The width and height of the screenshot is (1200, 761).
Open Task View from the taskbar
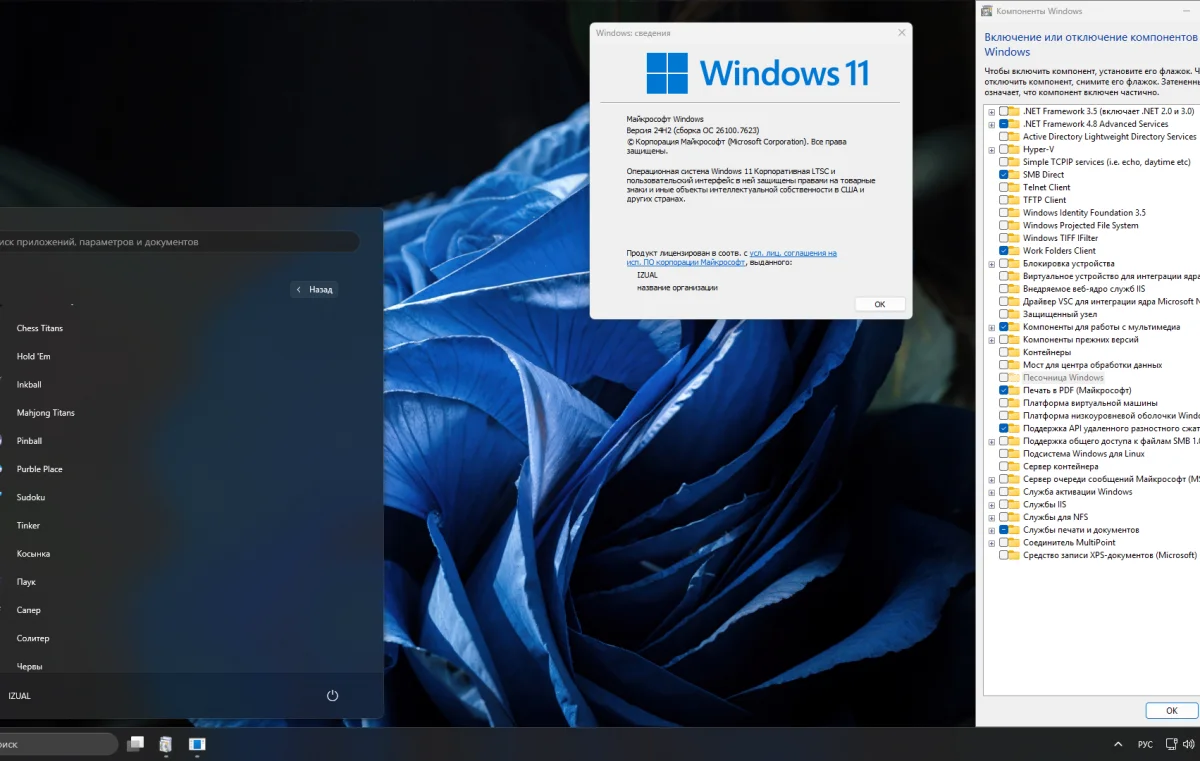tap(135, 744)
